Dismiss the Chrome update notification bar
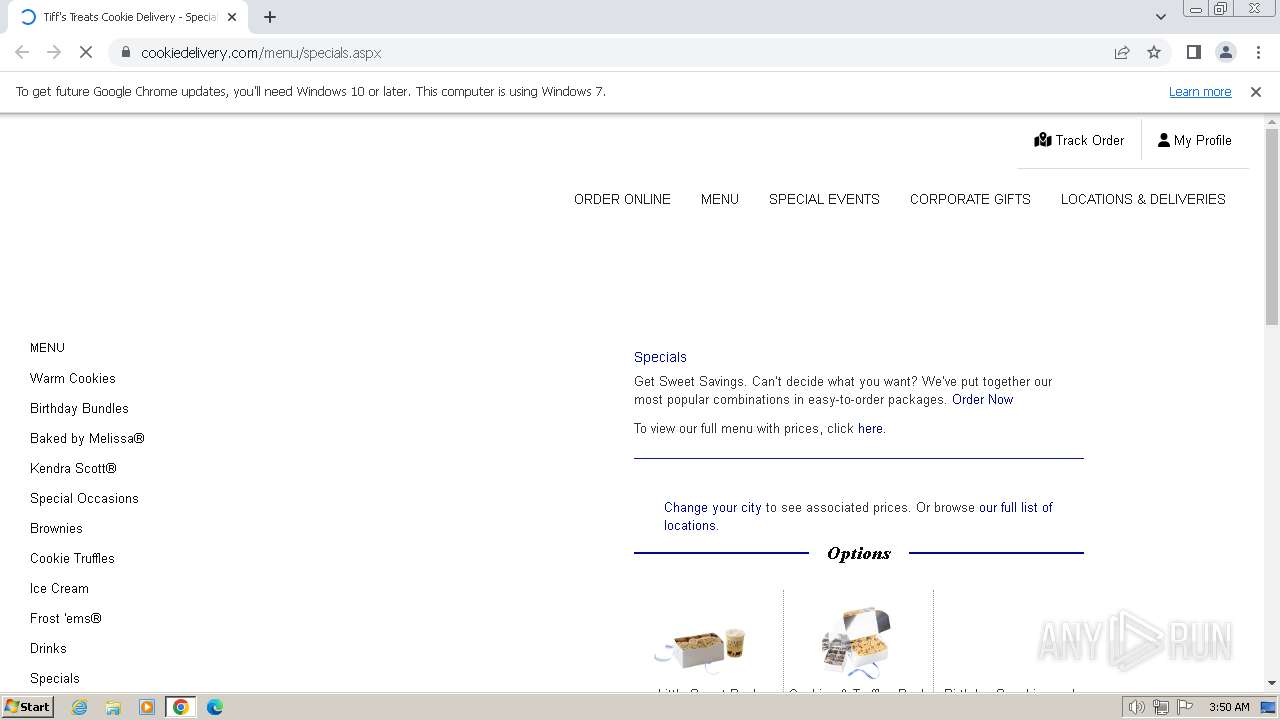This screenshot has height=720, width=1280. [1256, 92]
